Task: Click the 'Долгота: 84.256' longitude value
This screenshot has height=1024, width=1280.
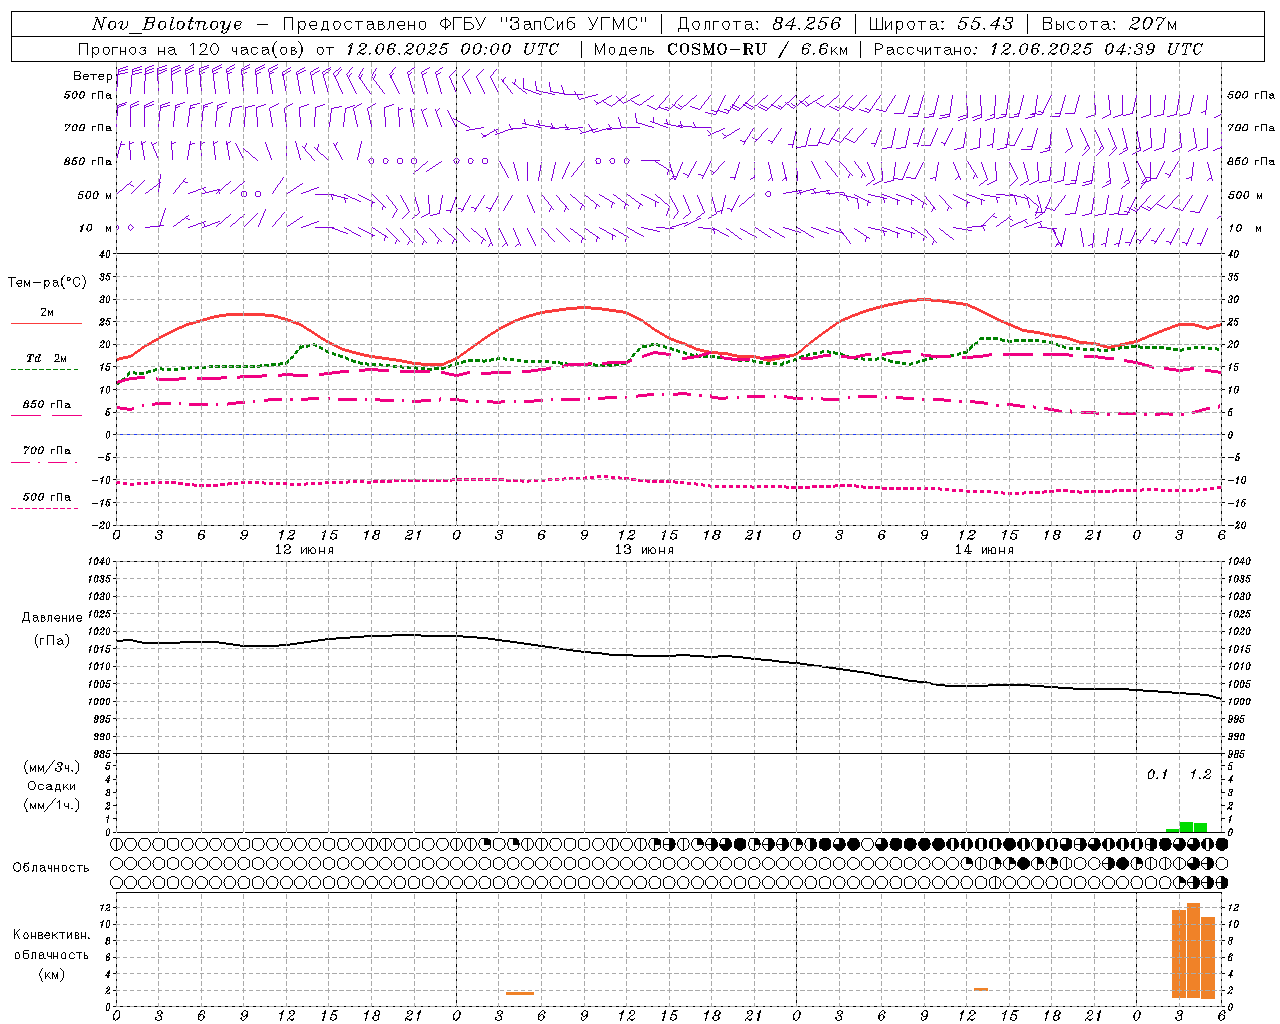Action: click(x=759, y=24)
